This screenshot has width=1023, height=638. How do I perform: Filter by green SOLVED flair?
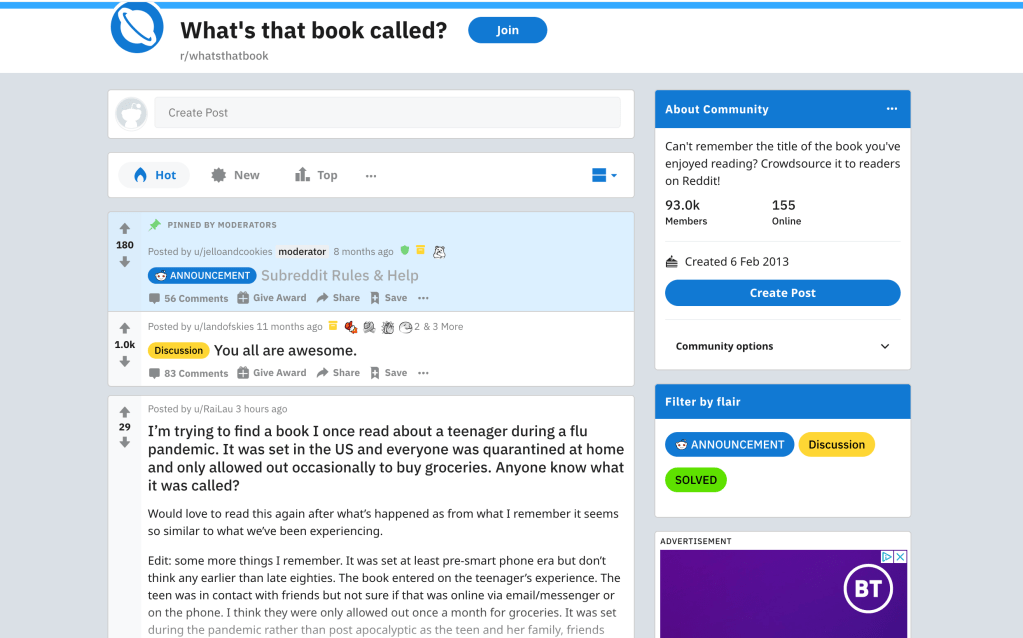pyautogui.click(x=695, y=480)
